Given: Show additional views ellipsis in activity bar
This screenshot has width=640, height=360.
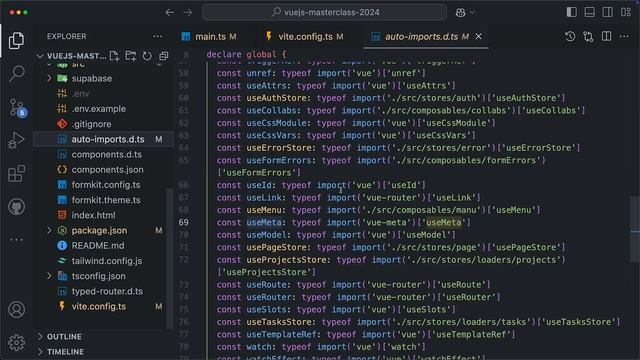Looking at the screenshot, I should tap(16, 240).
